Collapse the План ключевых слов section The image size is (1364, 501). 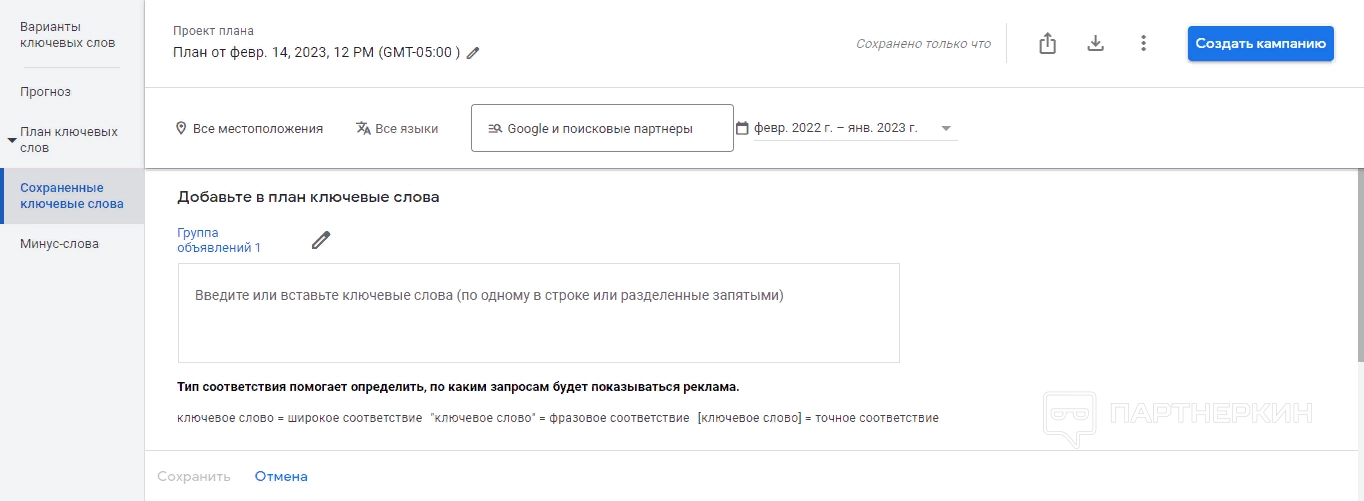pyautogui.click(x=12, y=140)
